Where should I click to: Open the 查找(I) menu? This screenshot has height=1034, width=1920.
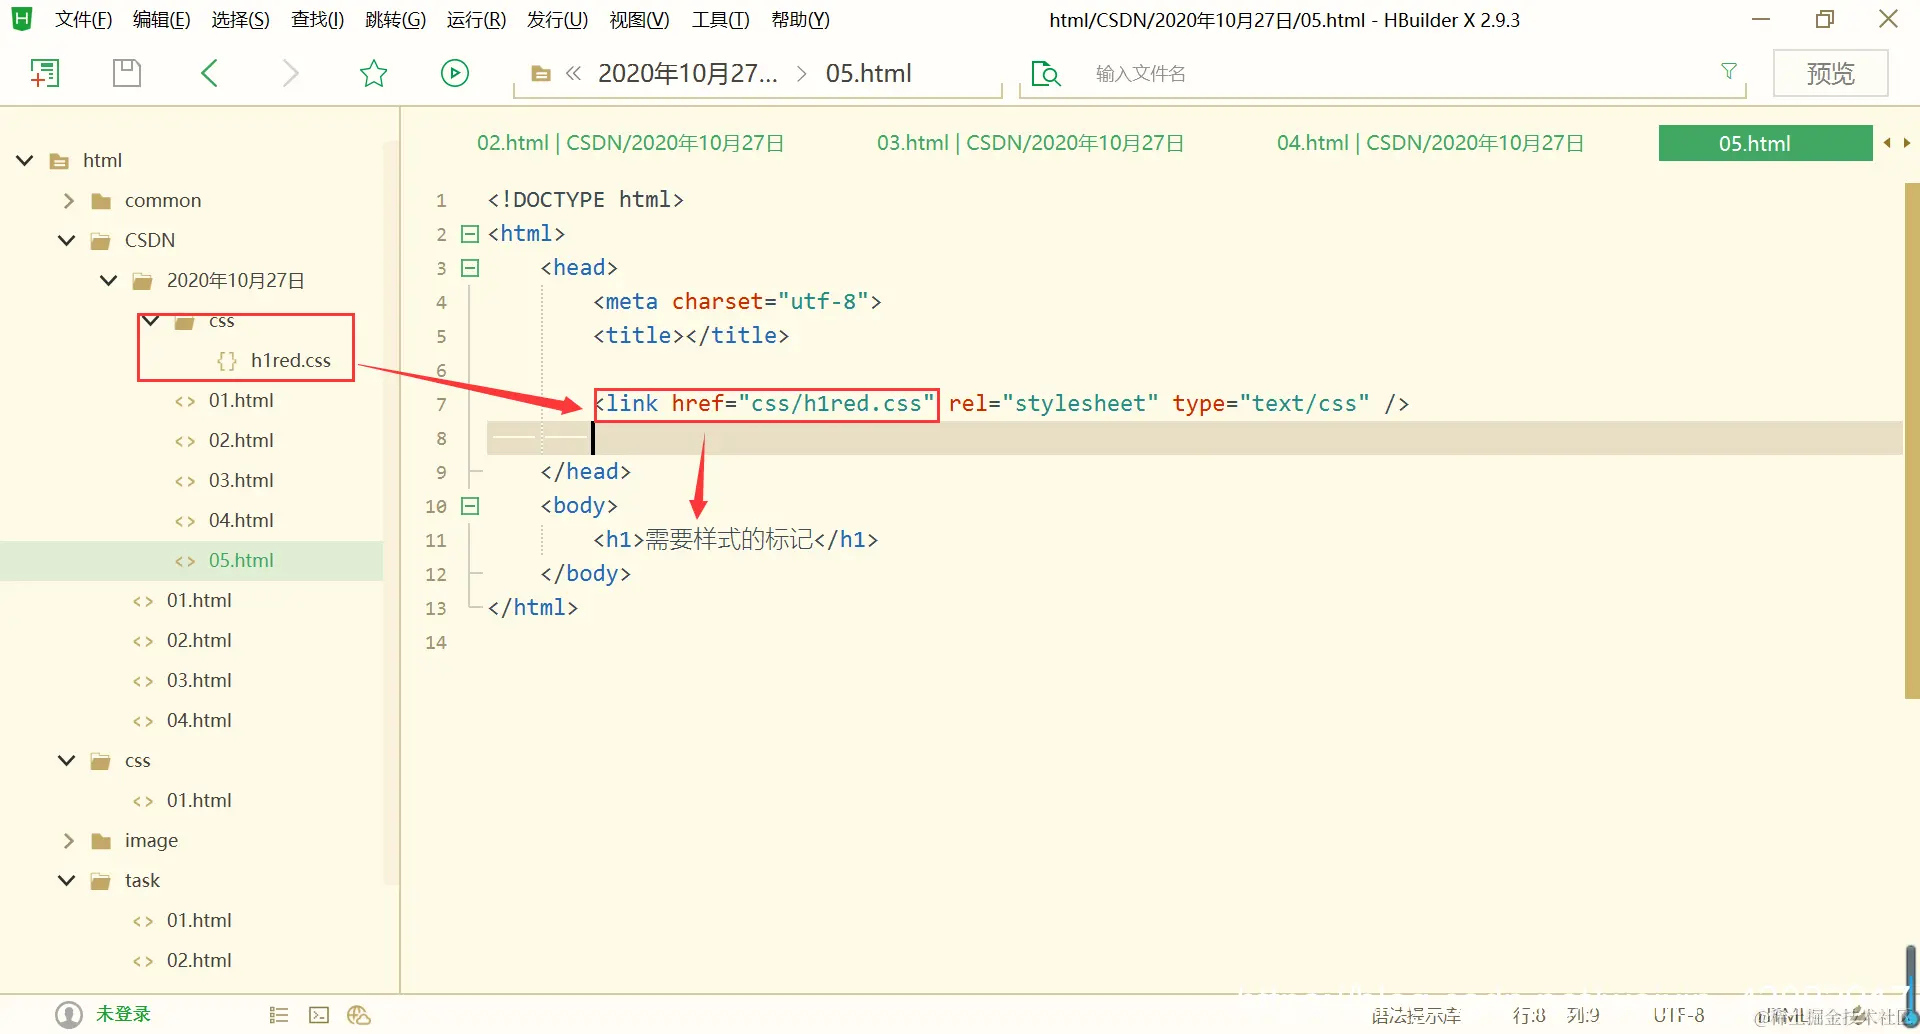(318, 20)
